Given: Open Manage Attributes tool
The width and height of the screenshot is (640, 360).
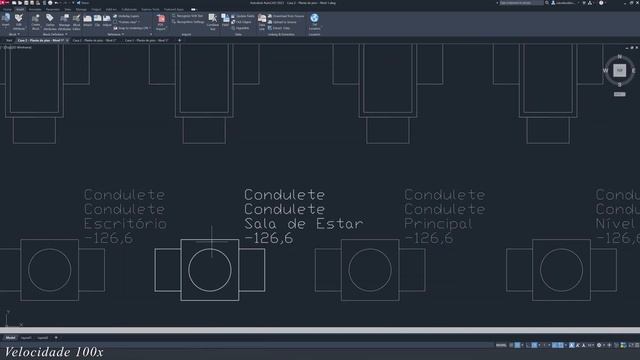Looking at the screenshot, I should tap(64, 22).
